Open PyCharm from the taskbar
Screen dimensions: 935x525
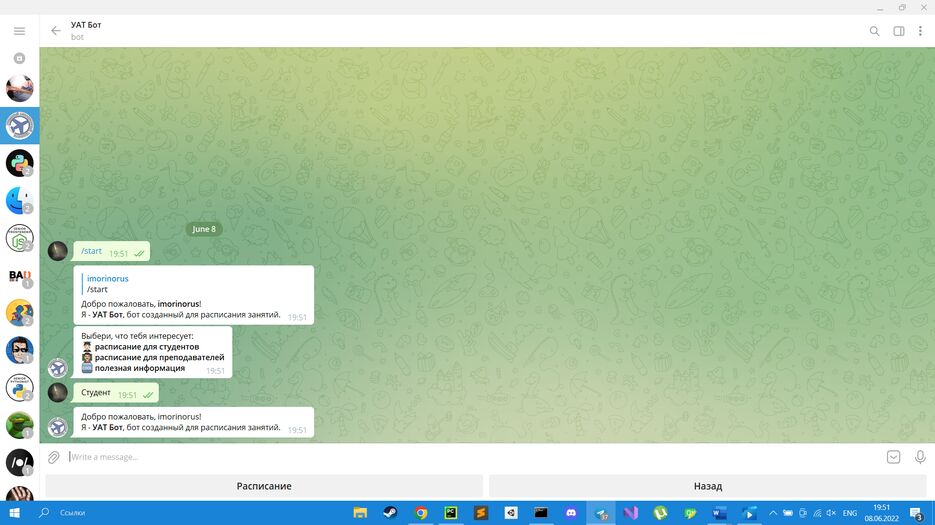[451, 513]
